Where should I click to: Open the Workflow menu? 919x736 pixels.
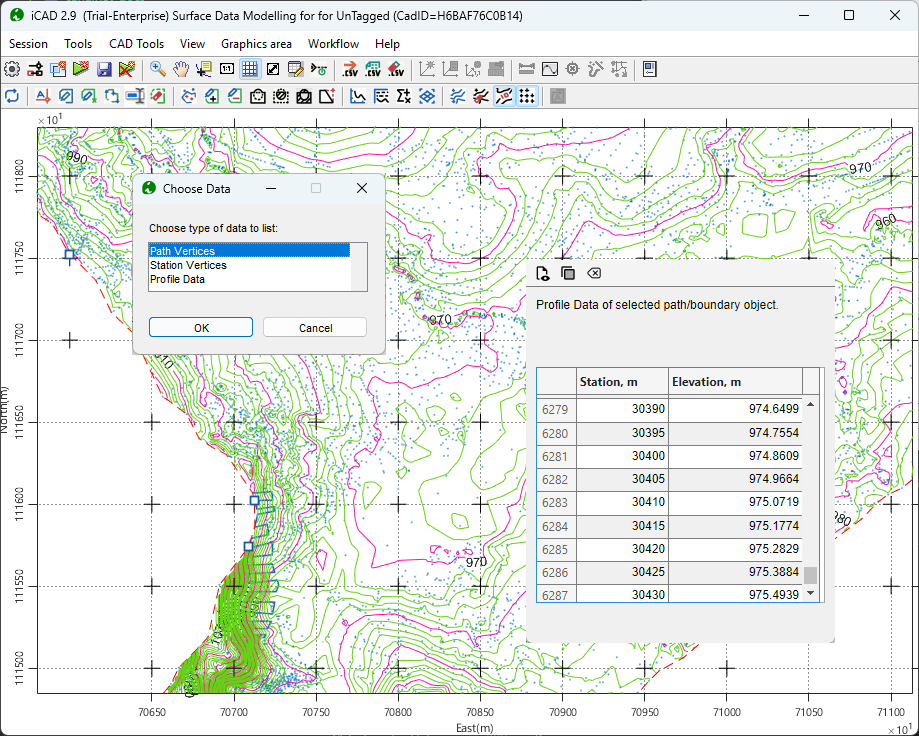pyautogui.click(x=333, y=44)
